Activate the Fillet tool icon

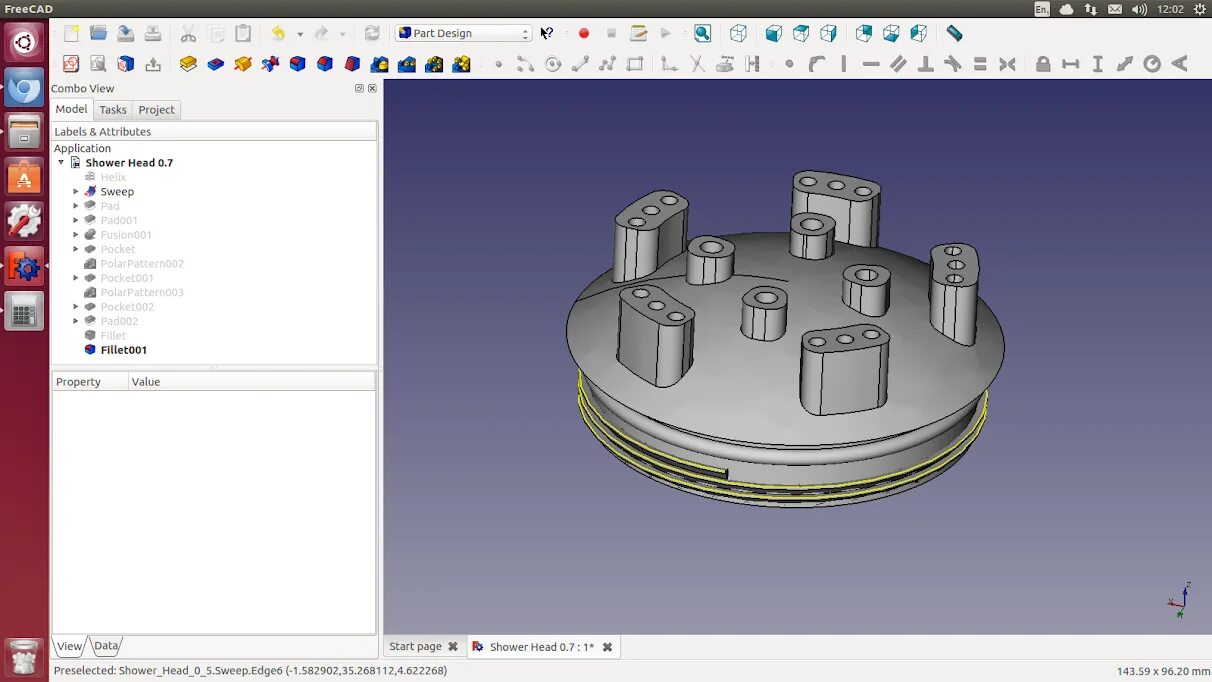coord(297,64)
